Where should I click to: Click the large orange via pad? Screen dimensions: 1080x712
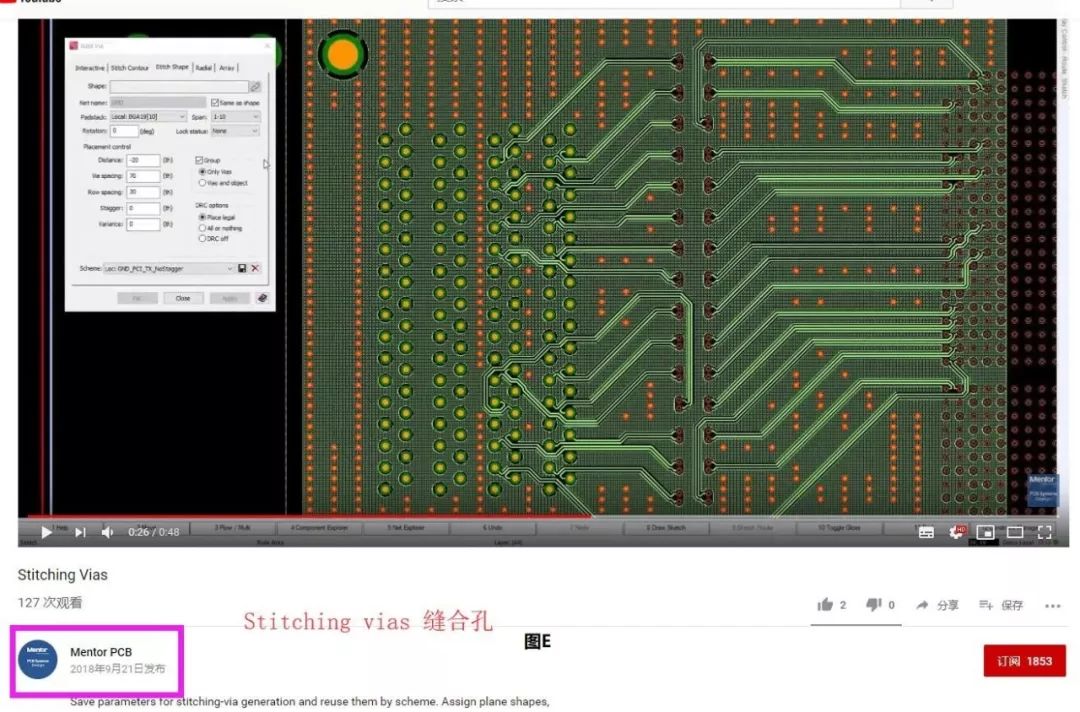tap(342, 54)
